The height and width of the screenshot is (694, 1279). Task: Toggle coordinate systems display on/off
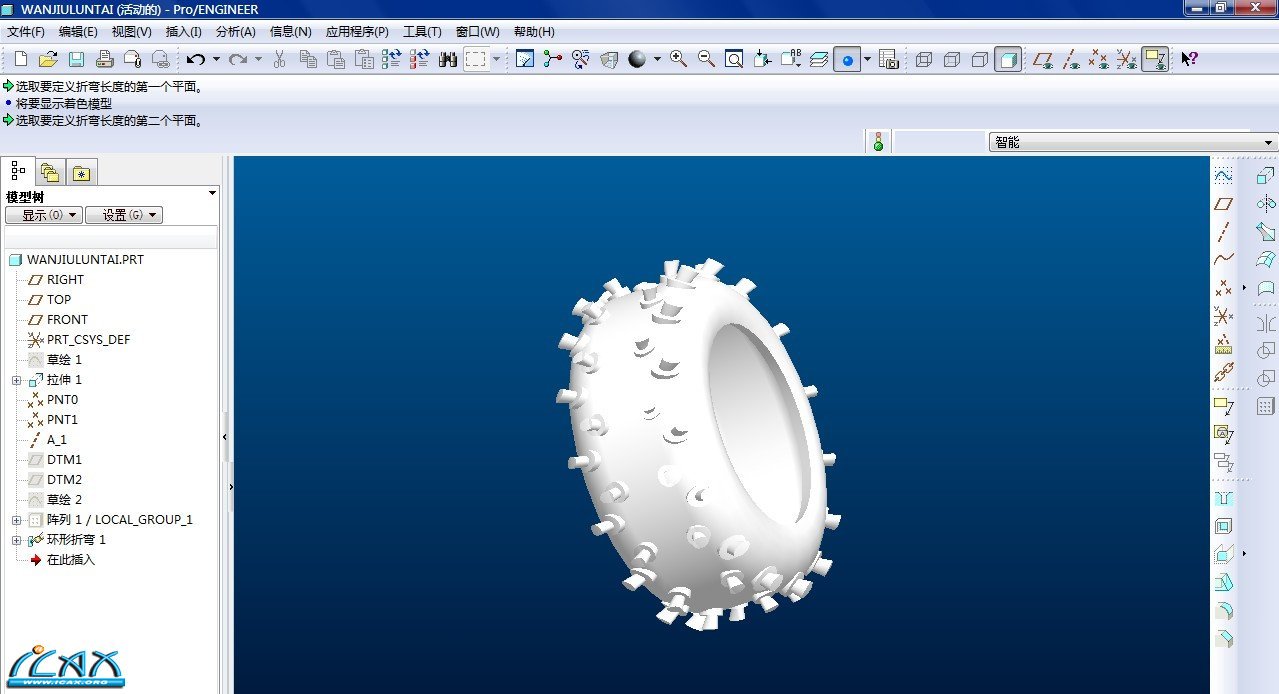coord(1127,59)
